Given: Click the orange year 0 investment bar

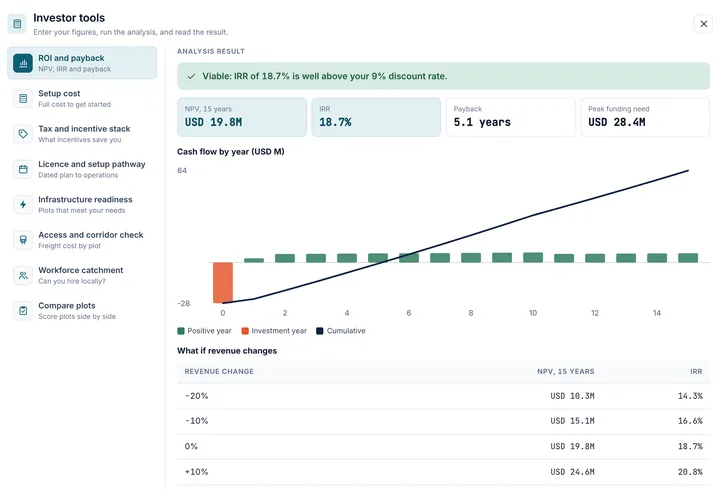Looking at the screenshot, I should 223,282.
